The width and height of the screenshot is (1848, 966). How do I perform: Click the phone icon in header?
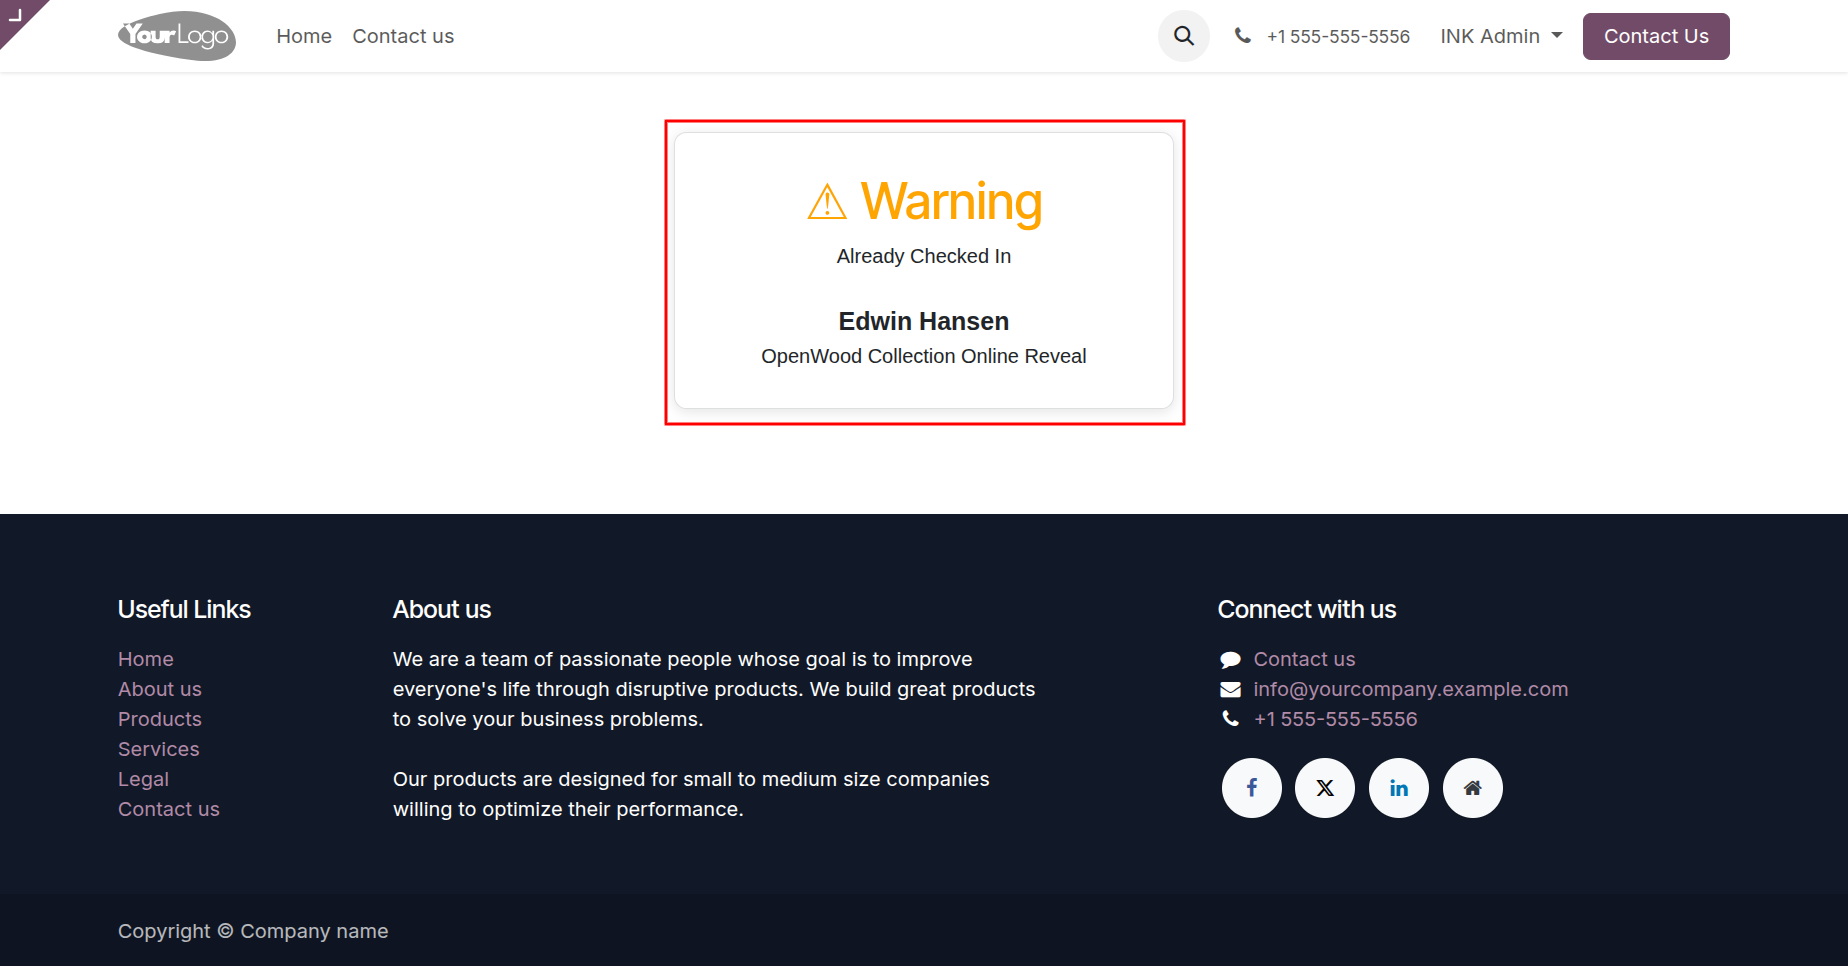(x=1242, y=36)
